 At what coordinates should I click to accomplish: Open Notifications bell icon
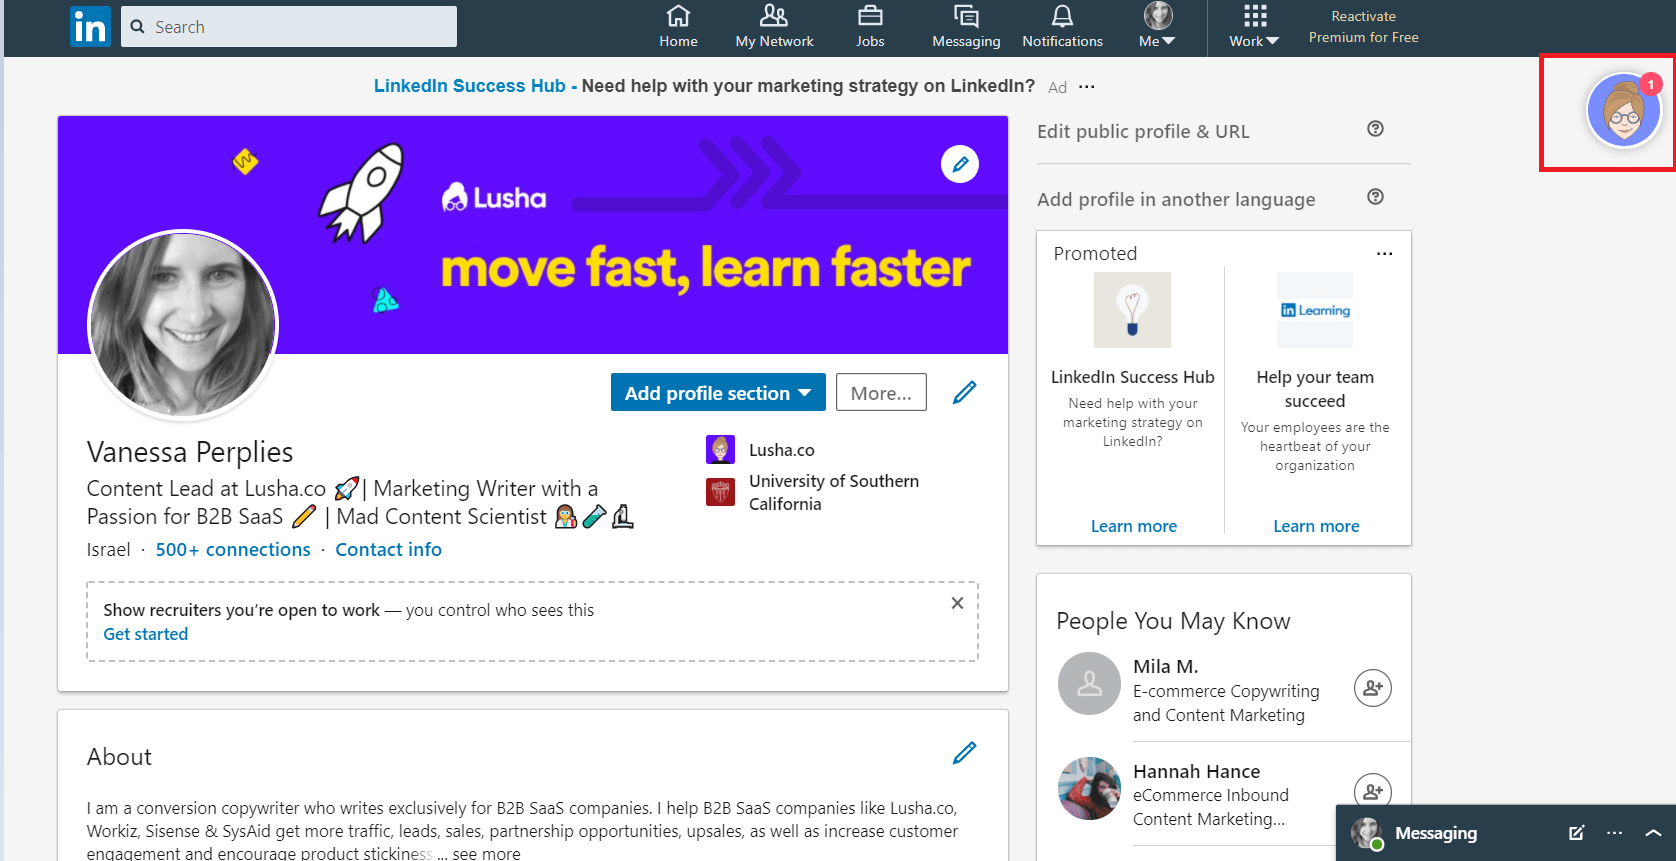click(1062, 16)
